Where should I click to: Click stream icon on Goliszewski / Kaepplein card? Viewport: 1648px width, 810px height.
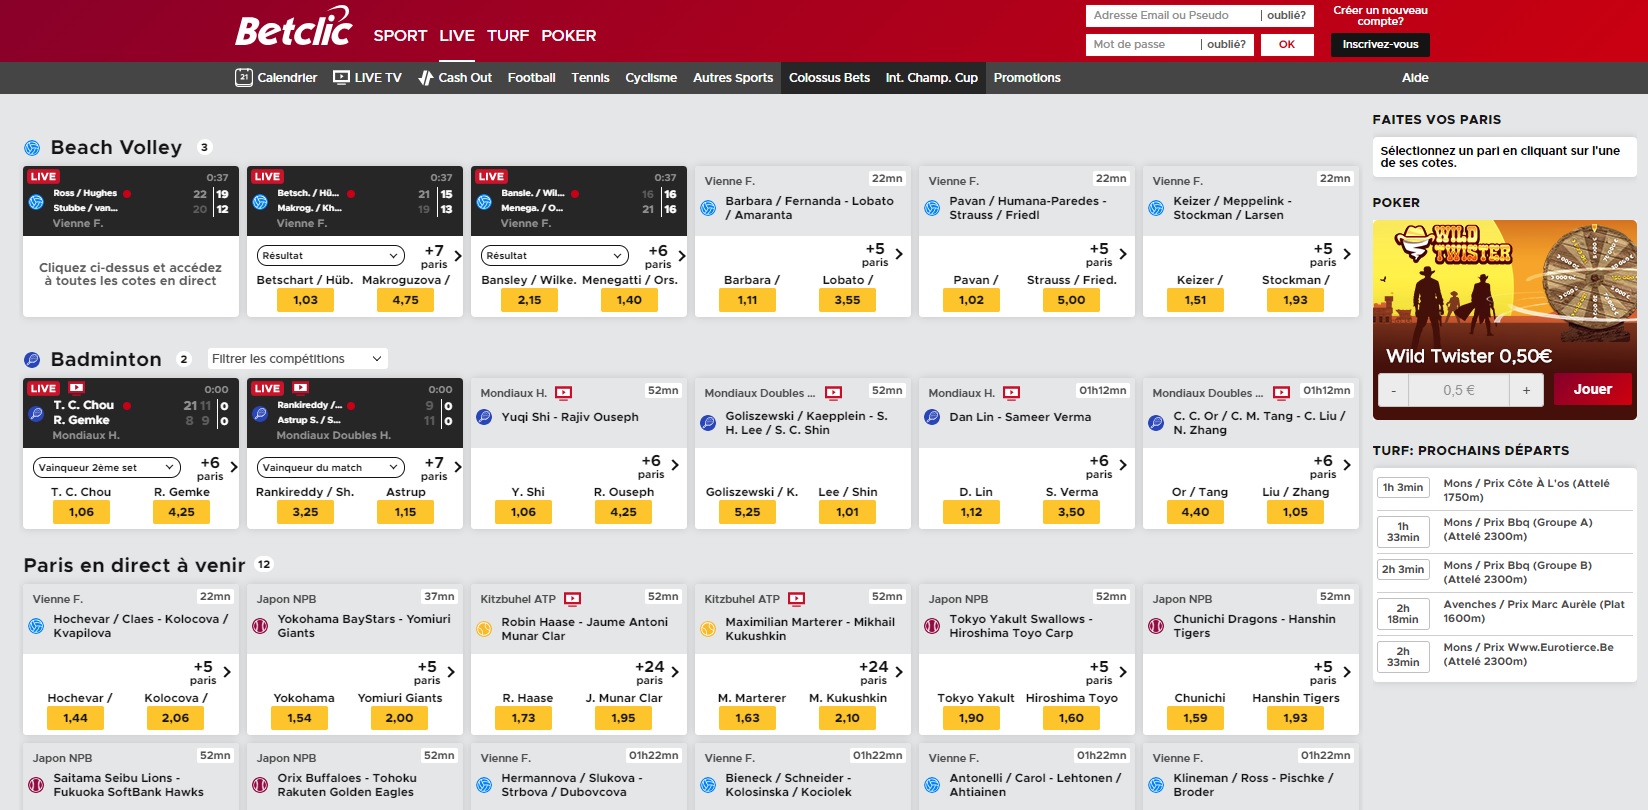pos(834,393)
